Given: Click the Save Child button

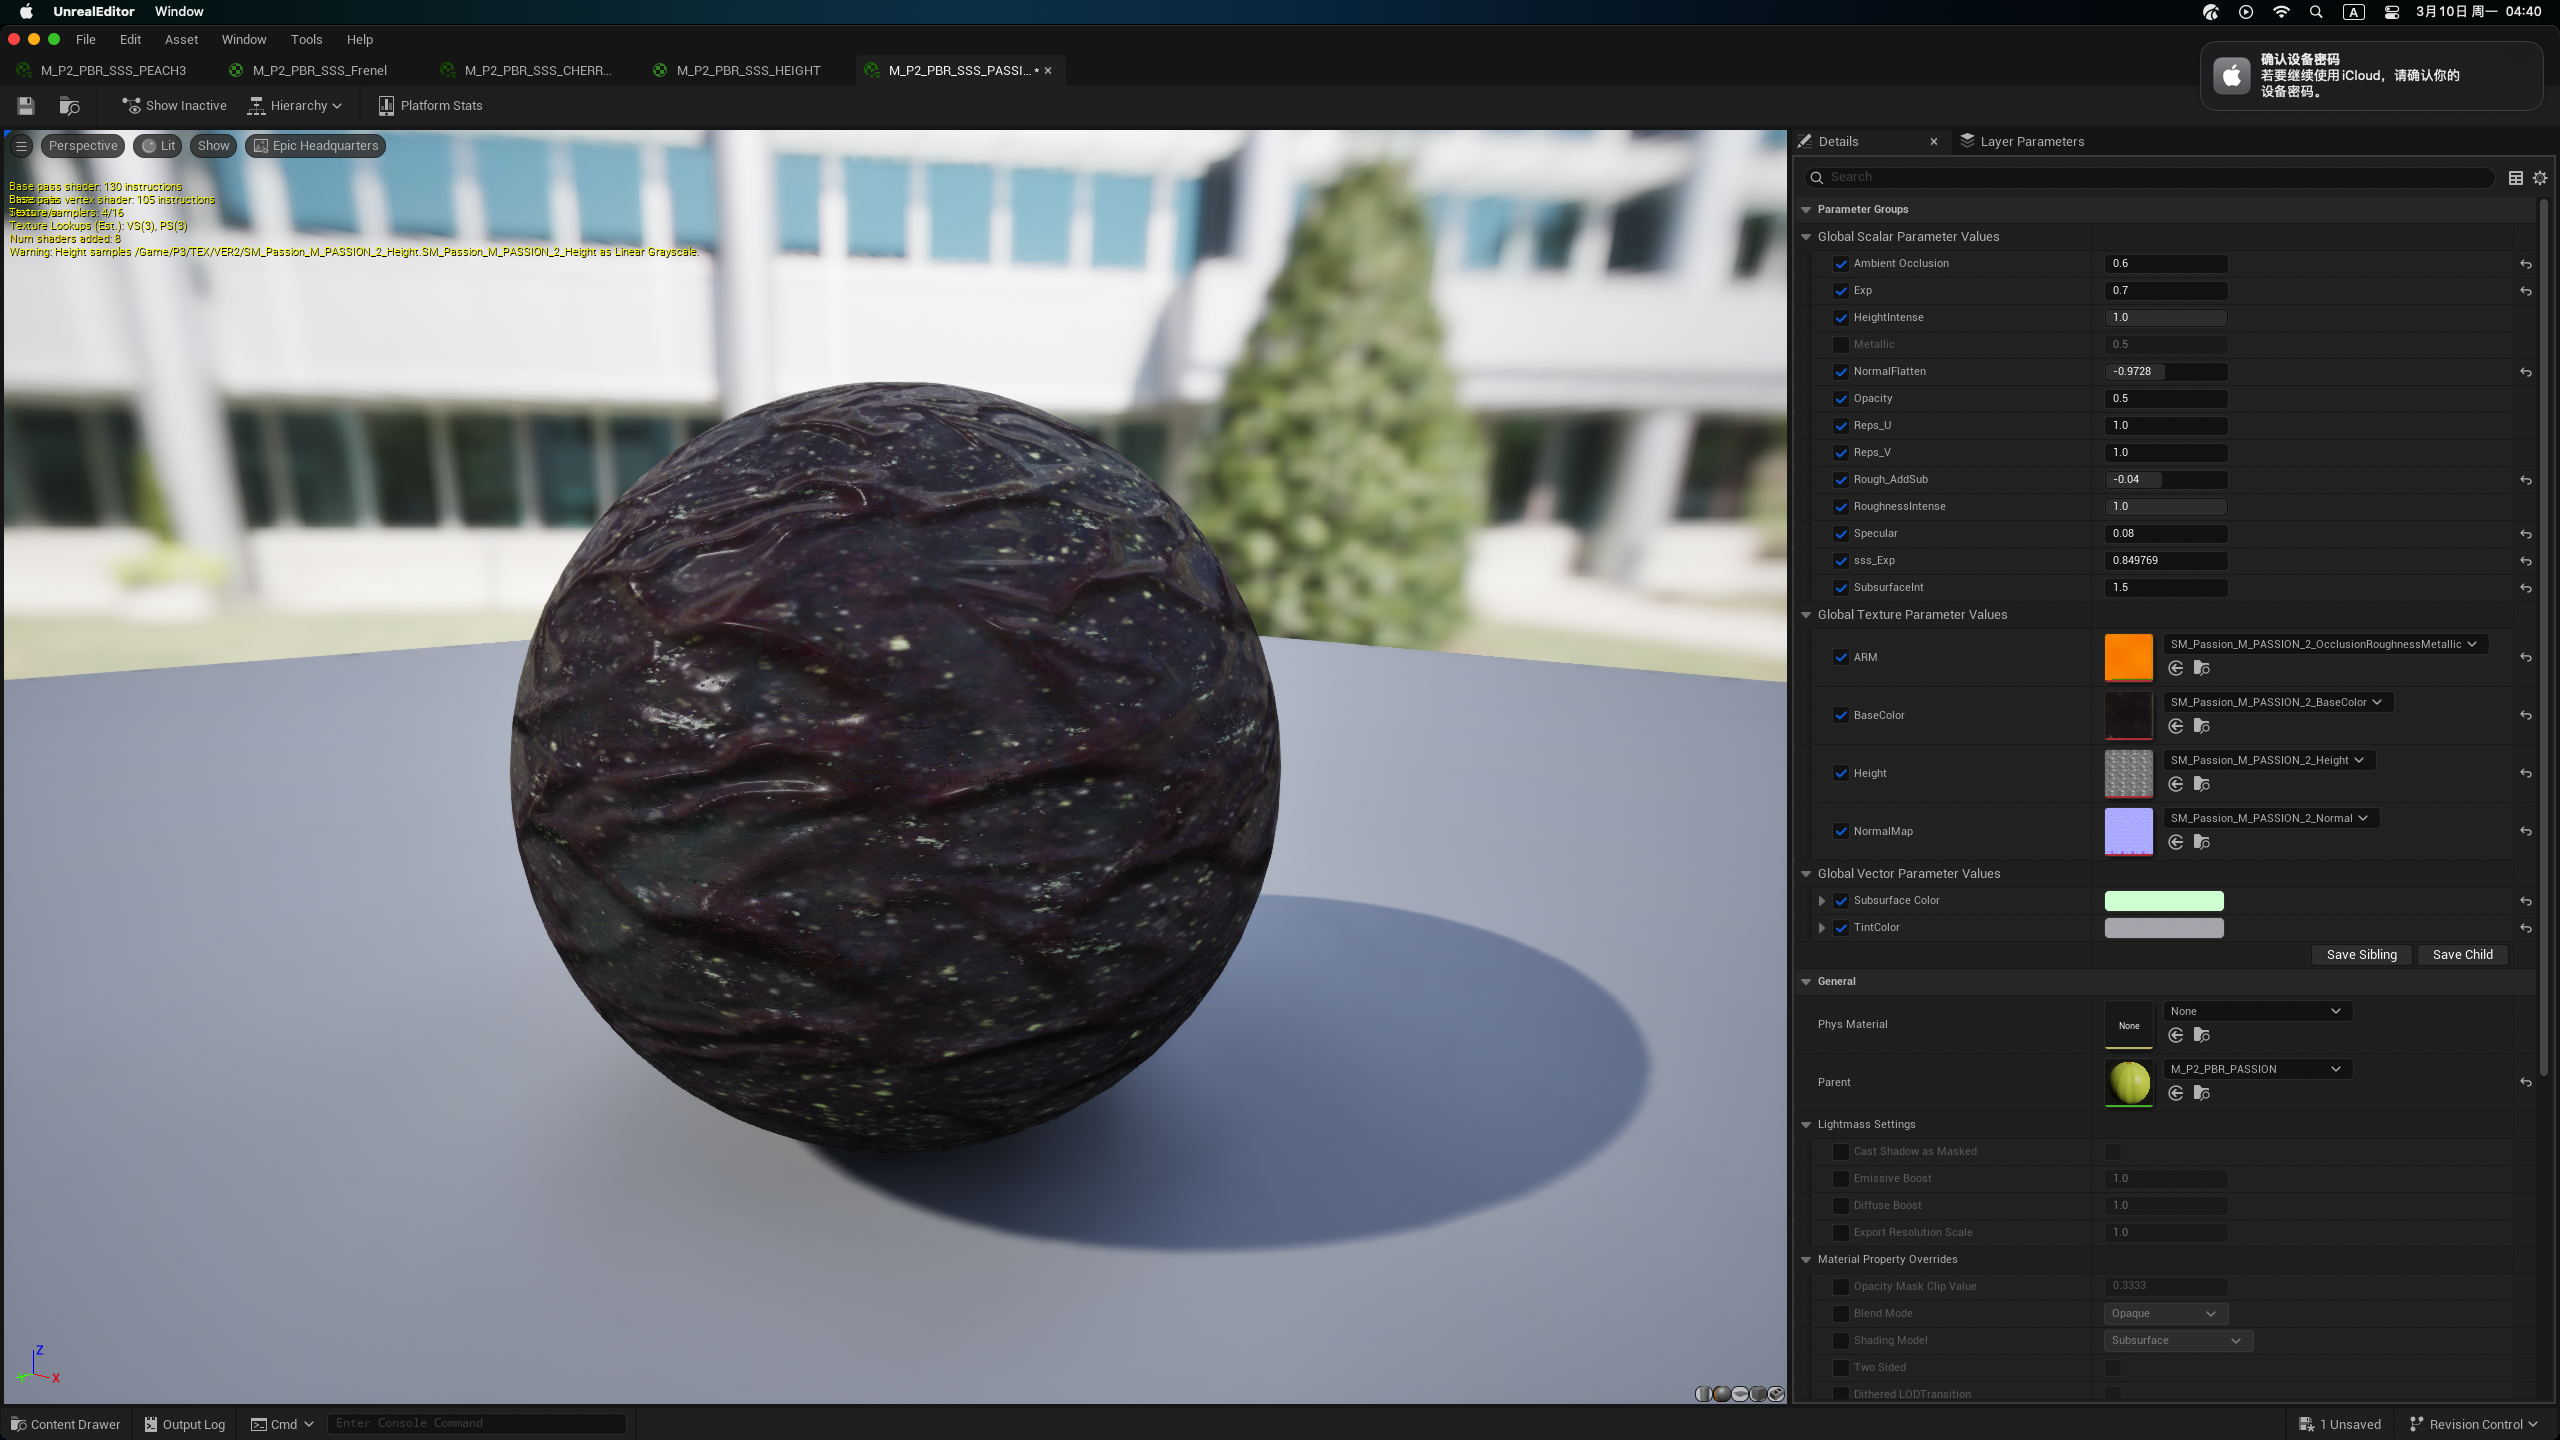Looking at the screenshot, I should [2462, 955].
